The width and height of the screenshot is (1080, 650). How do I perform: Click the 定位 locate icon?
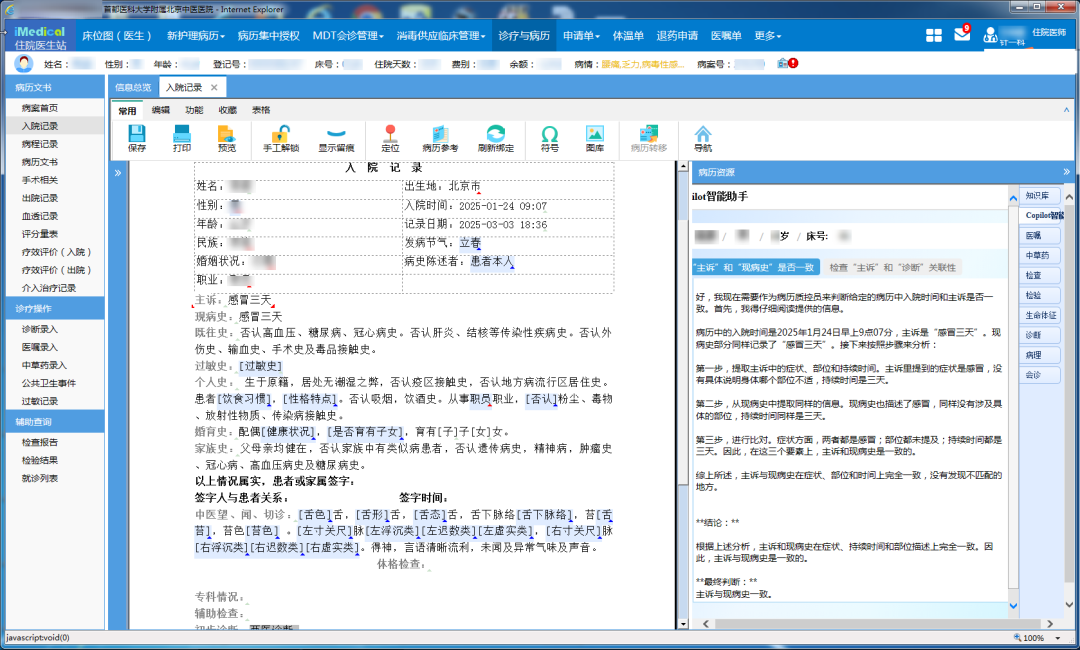coord(390,139)
